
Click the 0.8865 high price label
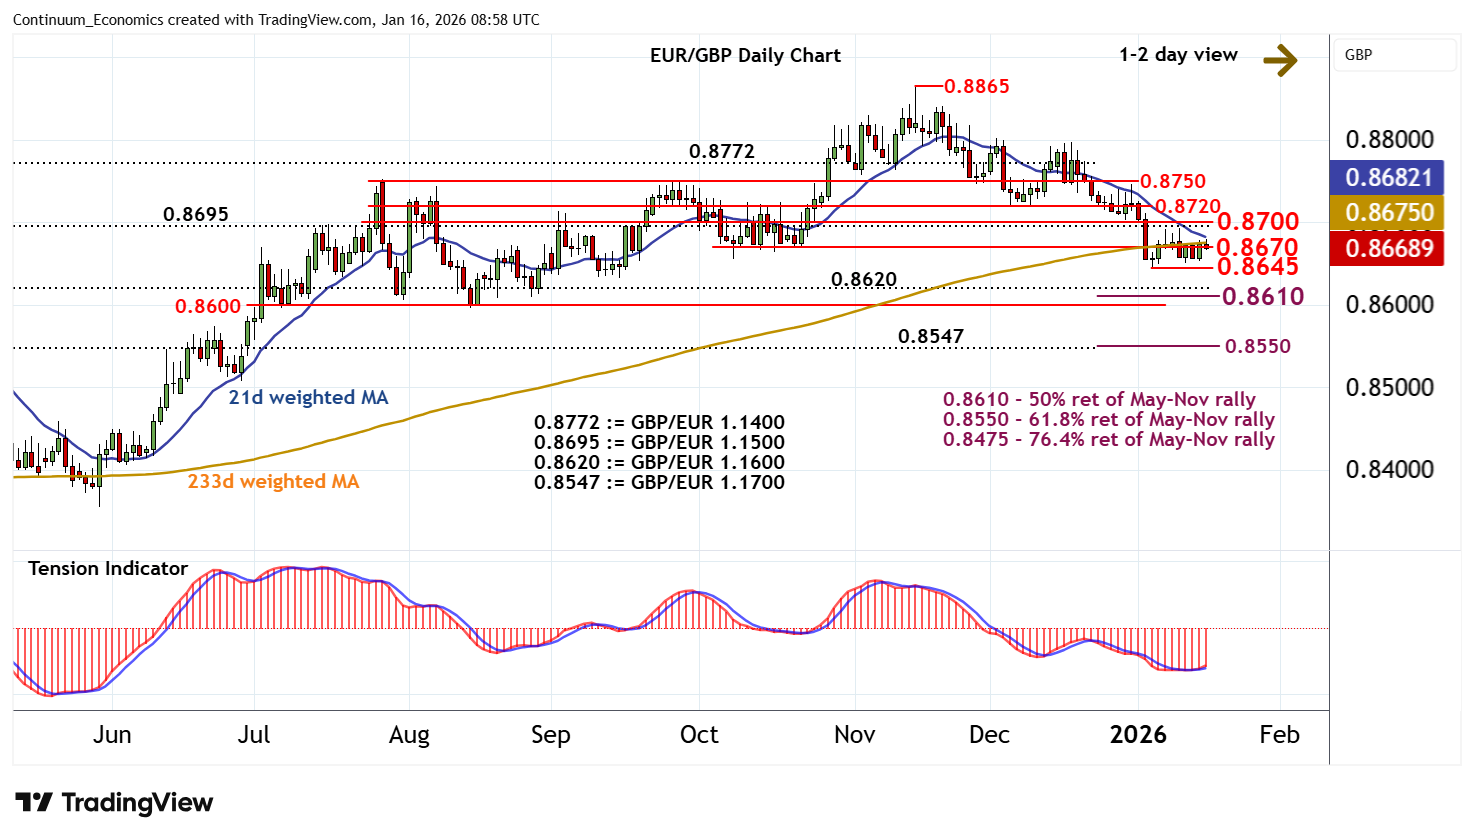pos(977,87)
